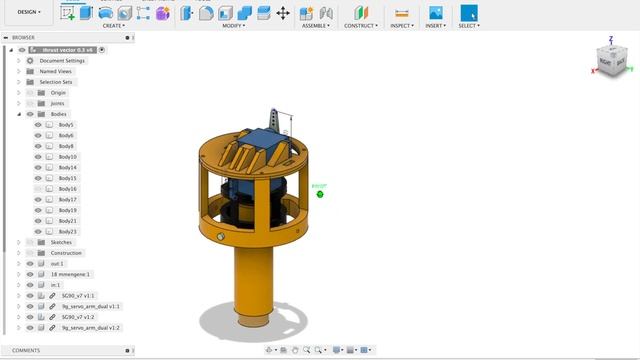Collapse the Bodies folder
640x360 pixels.
[19, 114]
